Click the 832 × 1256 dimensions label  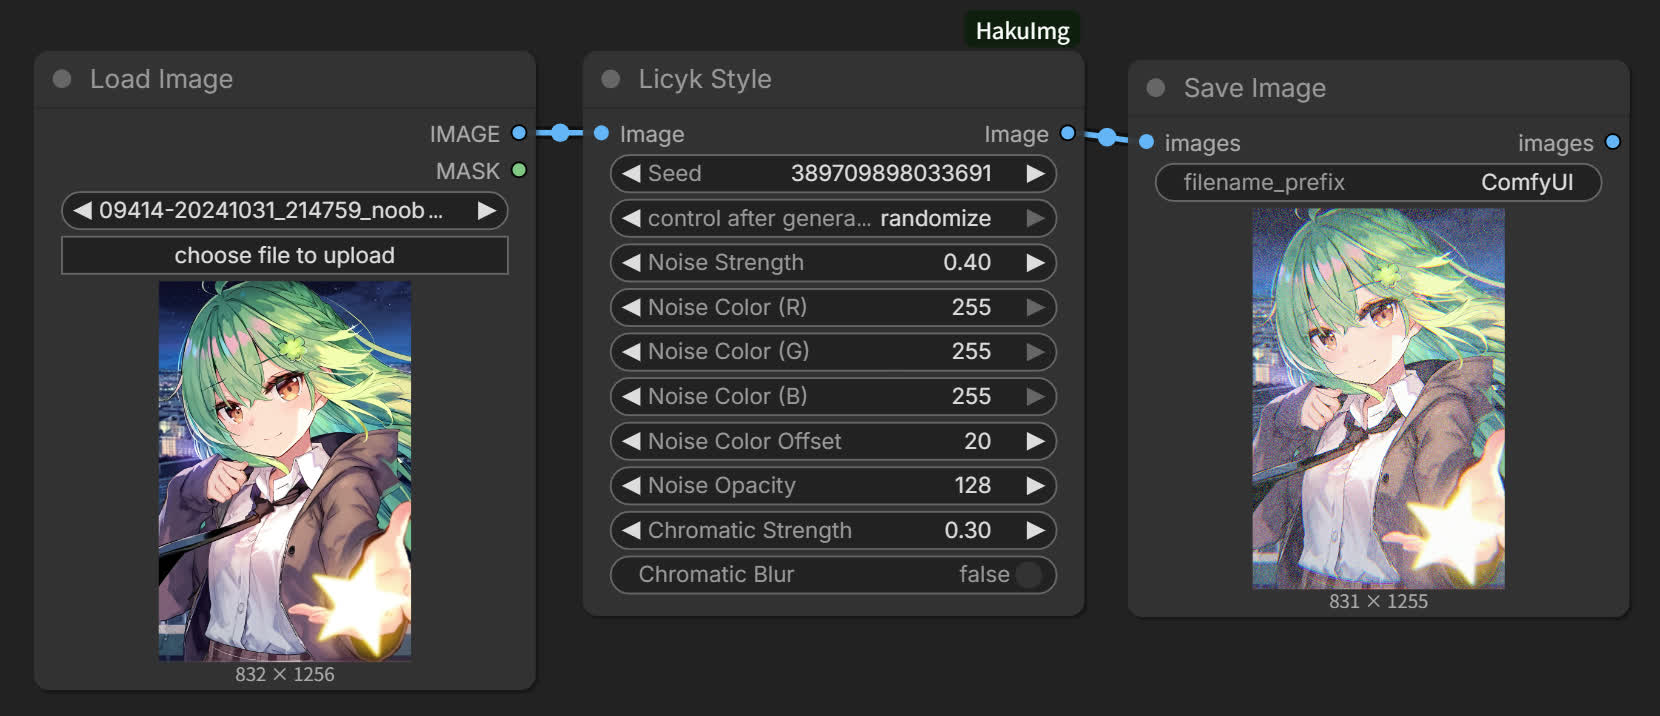pos(285,674)
